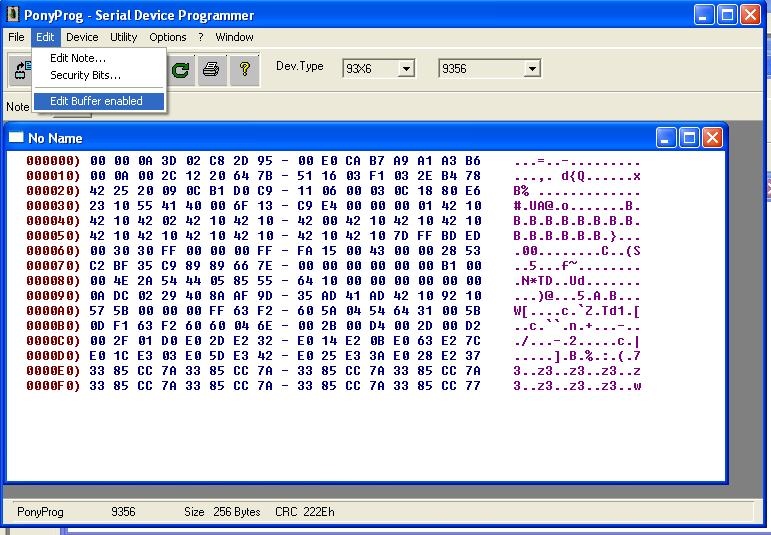771x535 pixels.
Task: Click the address 000030) in hex view
Action: click(x=53, y=206)
